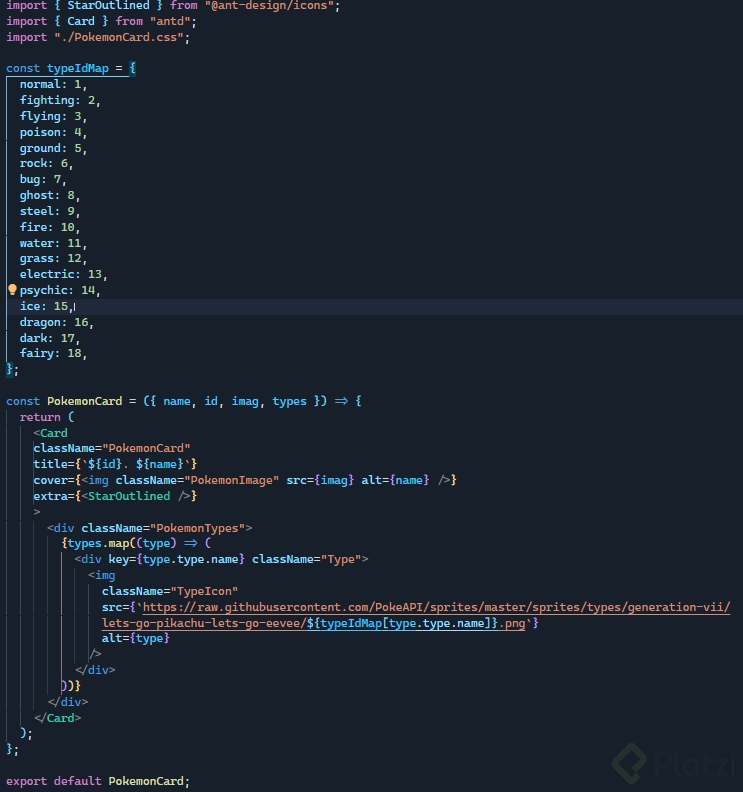Image resolution: width=743 pixels, height=792 pixels.
Task: Click the 'ghost: 8,' line
Action: tap(49, 195)
